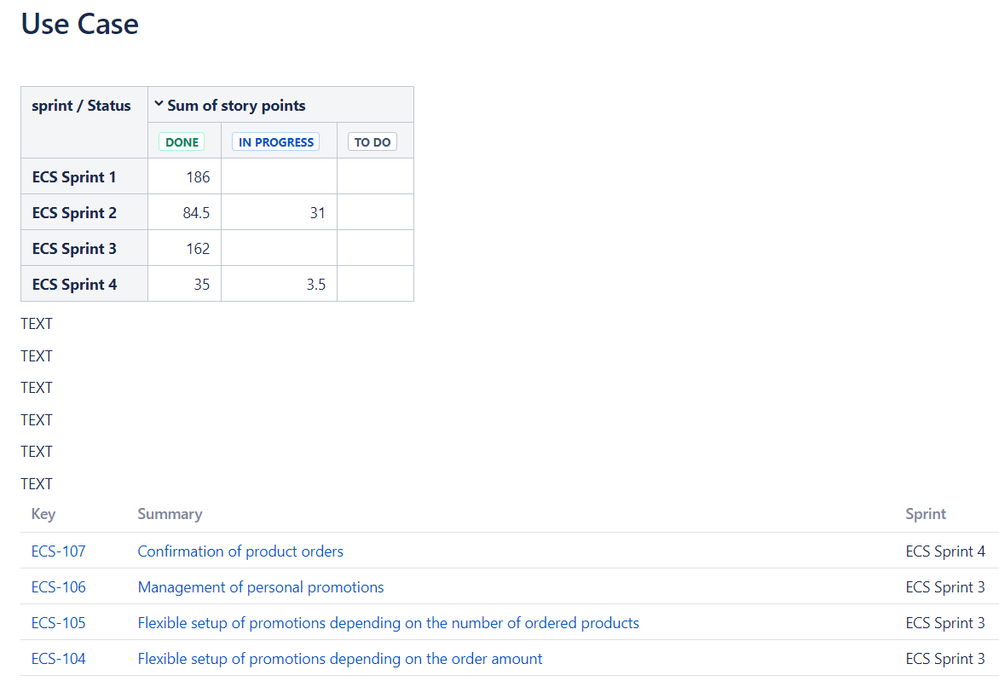This screenshot has height=681, width=999.
Task: Open issue link ECS-107
Action: click(58, 551)
